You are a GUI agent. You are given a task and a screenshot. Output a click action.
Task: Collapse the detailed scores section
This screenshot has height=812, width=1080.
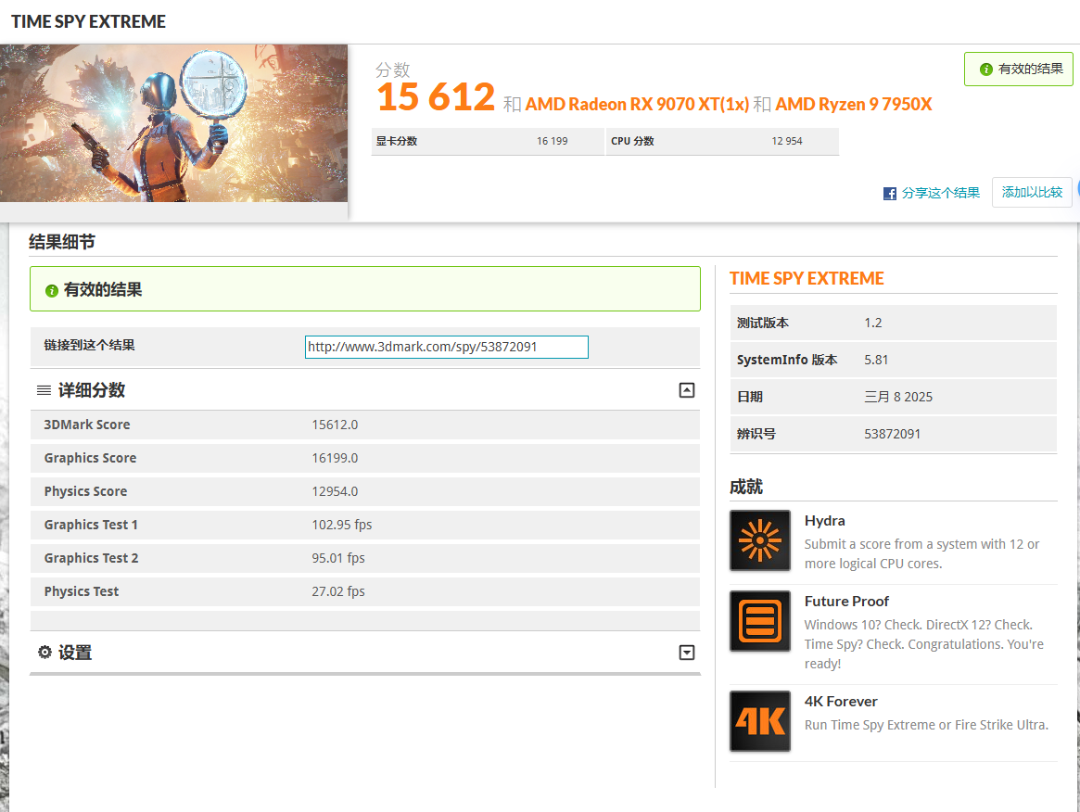(686, 390)
